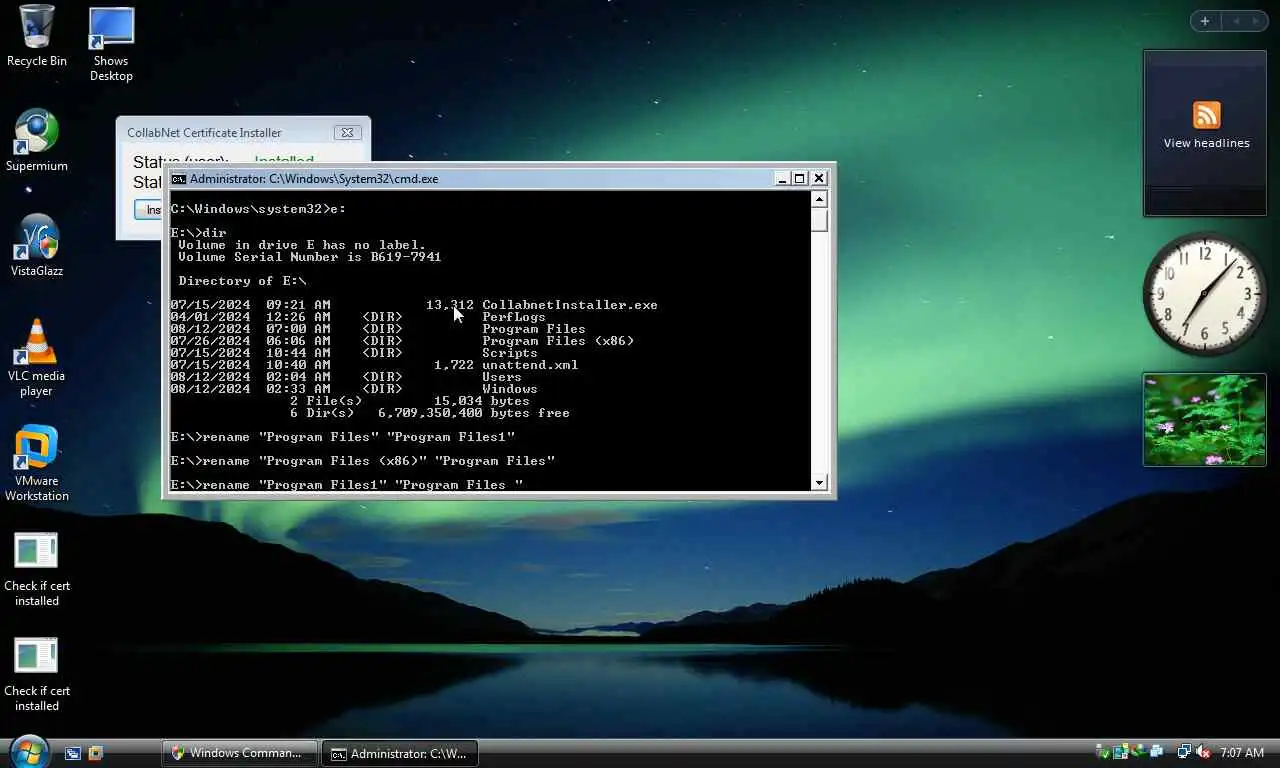Select the Shows Desktop shortcut icon
Image resolution: width=1280 pixels, height=768 pixels.
click(111, 44)
